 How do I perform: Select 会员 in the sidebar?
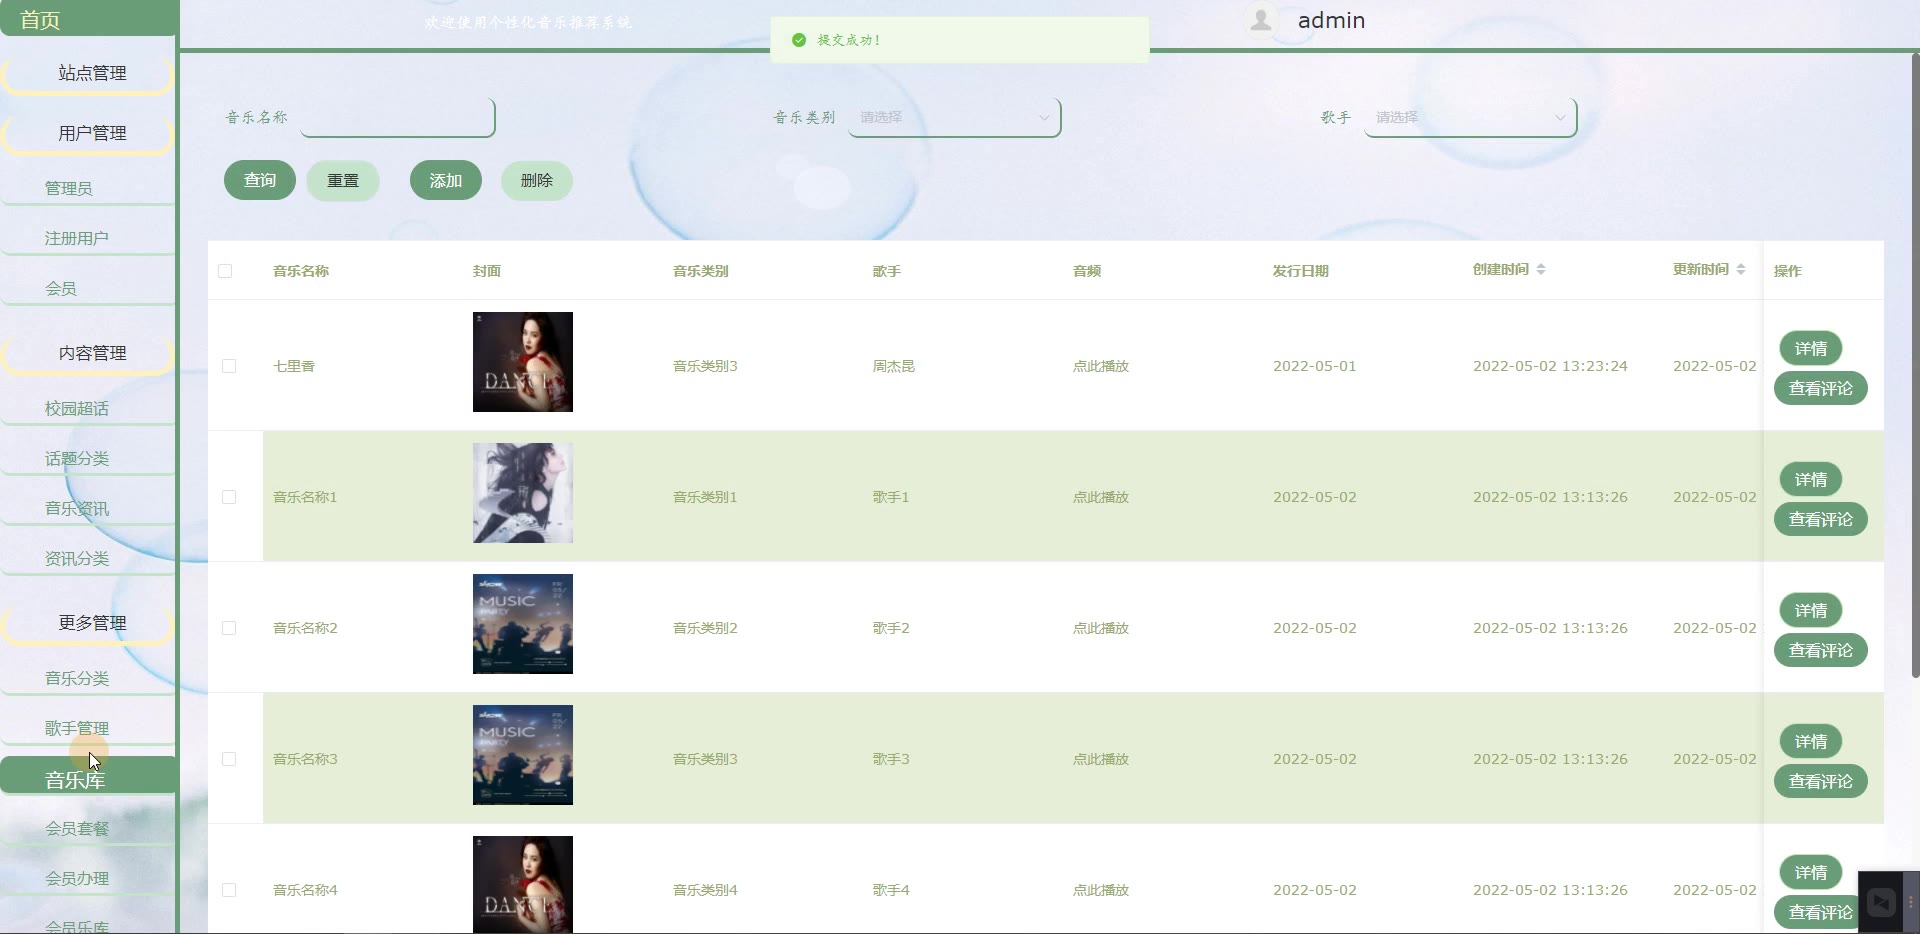[89, 288]
